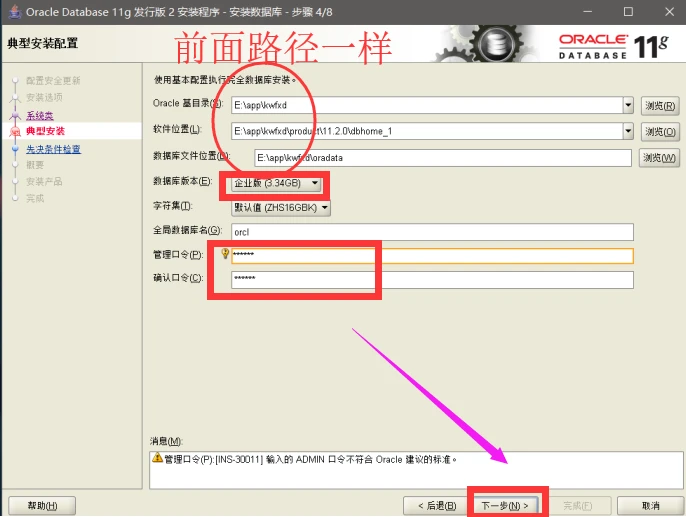The height and width of the screenshot is (517, 686).
Task: Go to 先决条件检查 step in sidebar
Action: pyautogui.click(x=53, y=149)
